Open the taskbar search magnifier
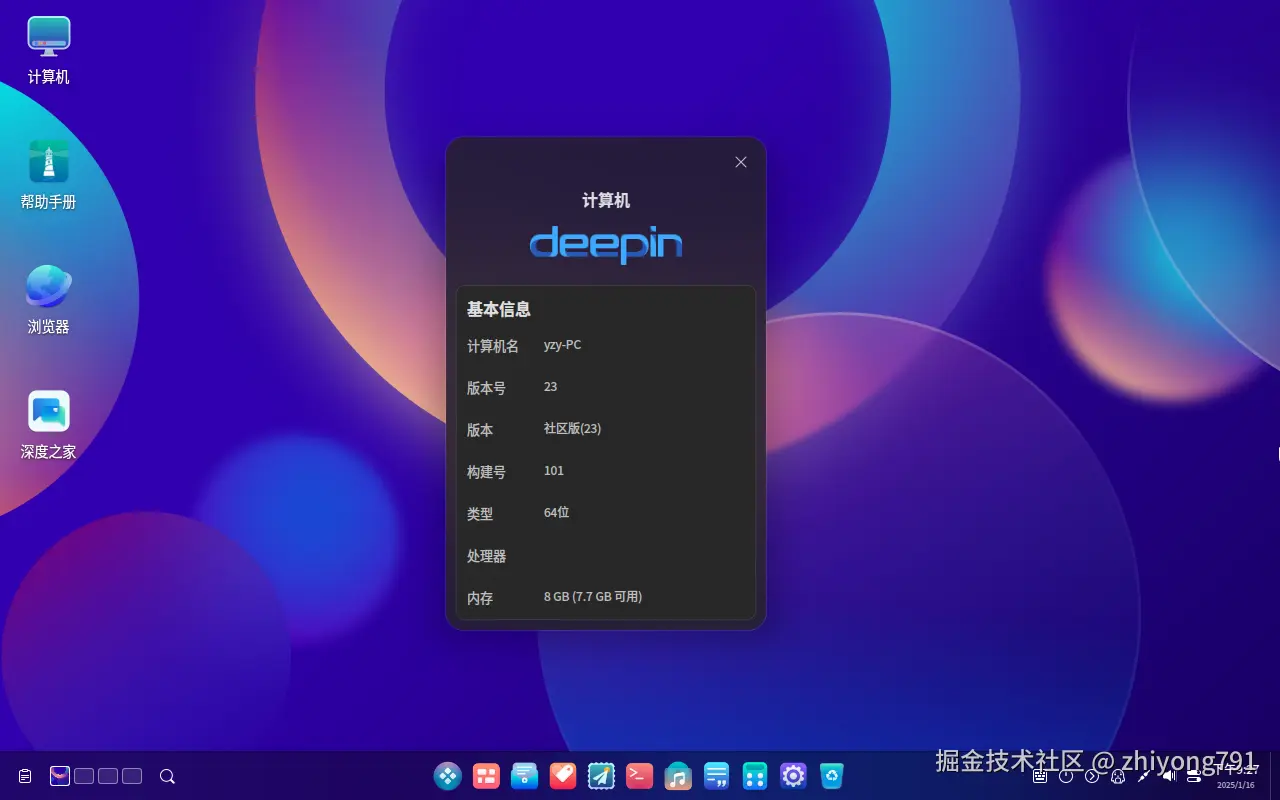 167,776
